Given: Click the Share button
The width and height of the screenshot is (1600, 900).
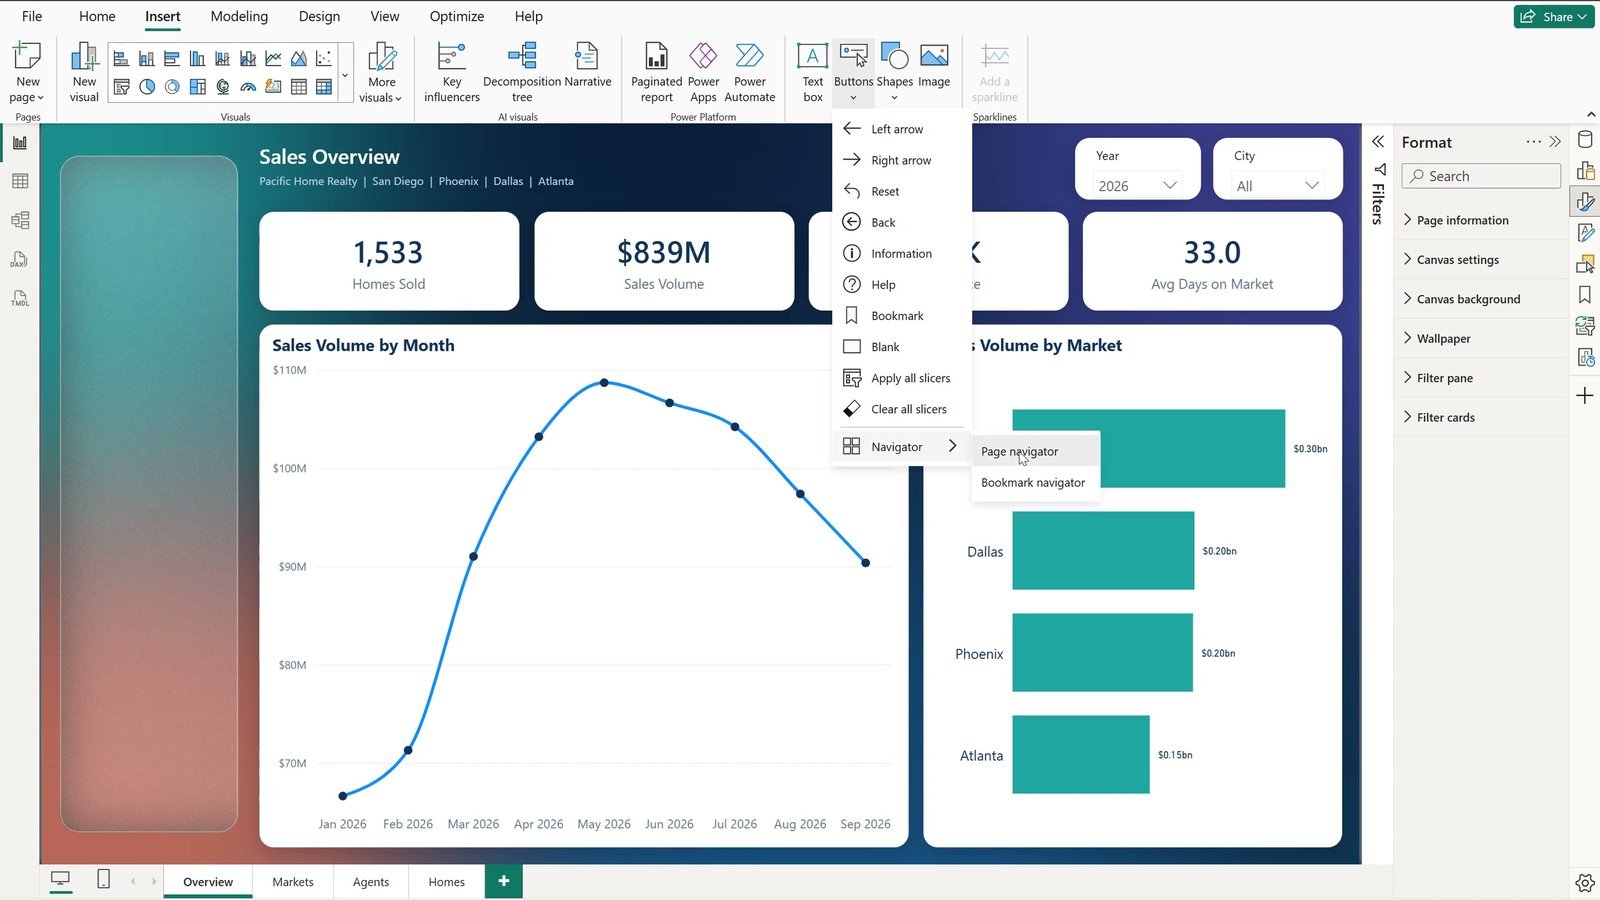Looking at the screenshot, I should [1553, 16].
